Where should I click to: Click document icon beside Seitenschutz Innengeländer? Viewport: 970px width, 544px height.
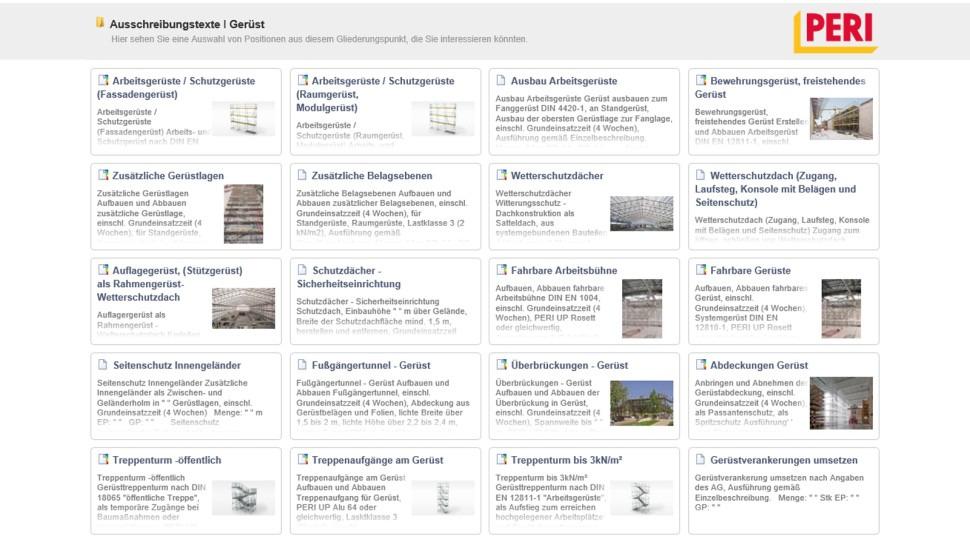[x=102, y=366]
